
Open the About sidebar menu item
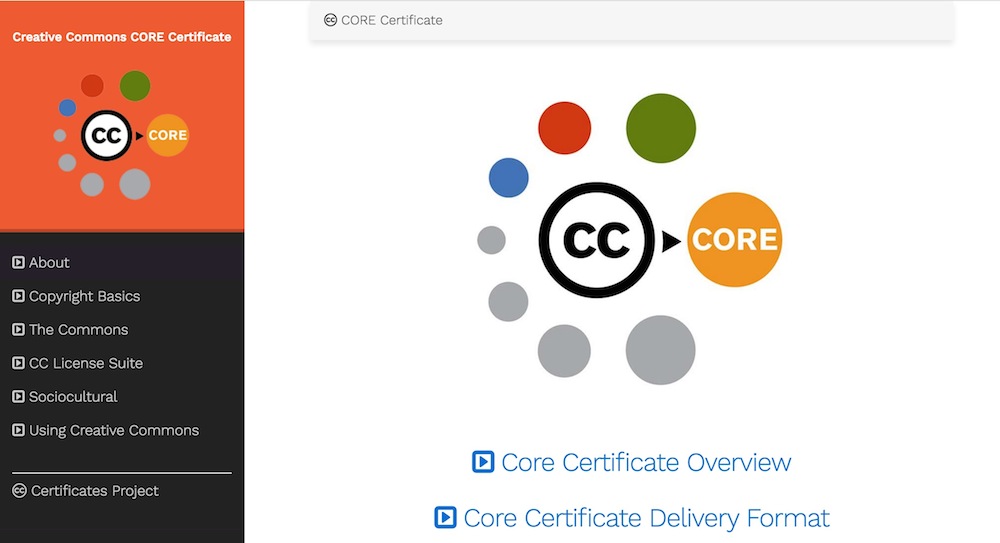49,263
